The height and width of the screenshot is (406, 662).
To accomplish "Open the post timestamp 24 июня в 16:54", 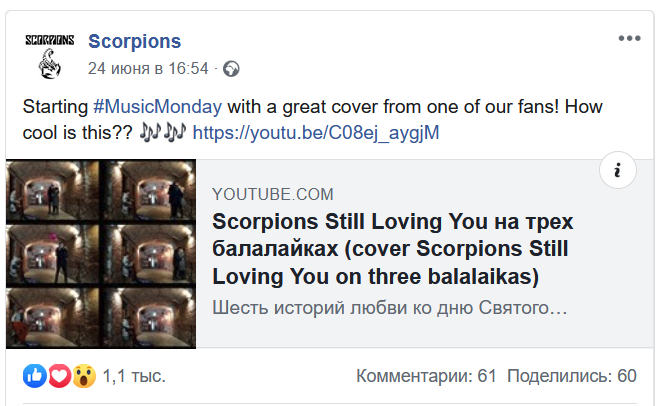I will 148,68.
